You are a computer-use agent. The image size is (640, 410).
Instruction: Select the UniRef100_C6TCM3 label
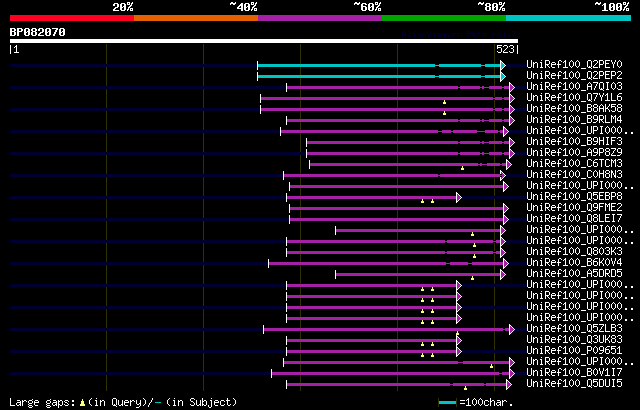(574, 164)
